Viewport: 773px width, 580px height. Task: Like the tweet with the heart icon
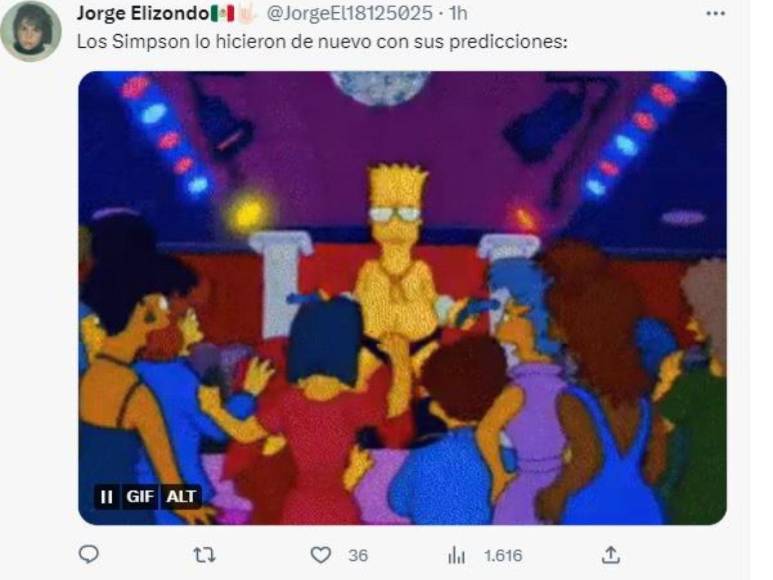point(320,555)
